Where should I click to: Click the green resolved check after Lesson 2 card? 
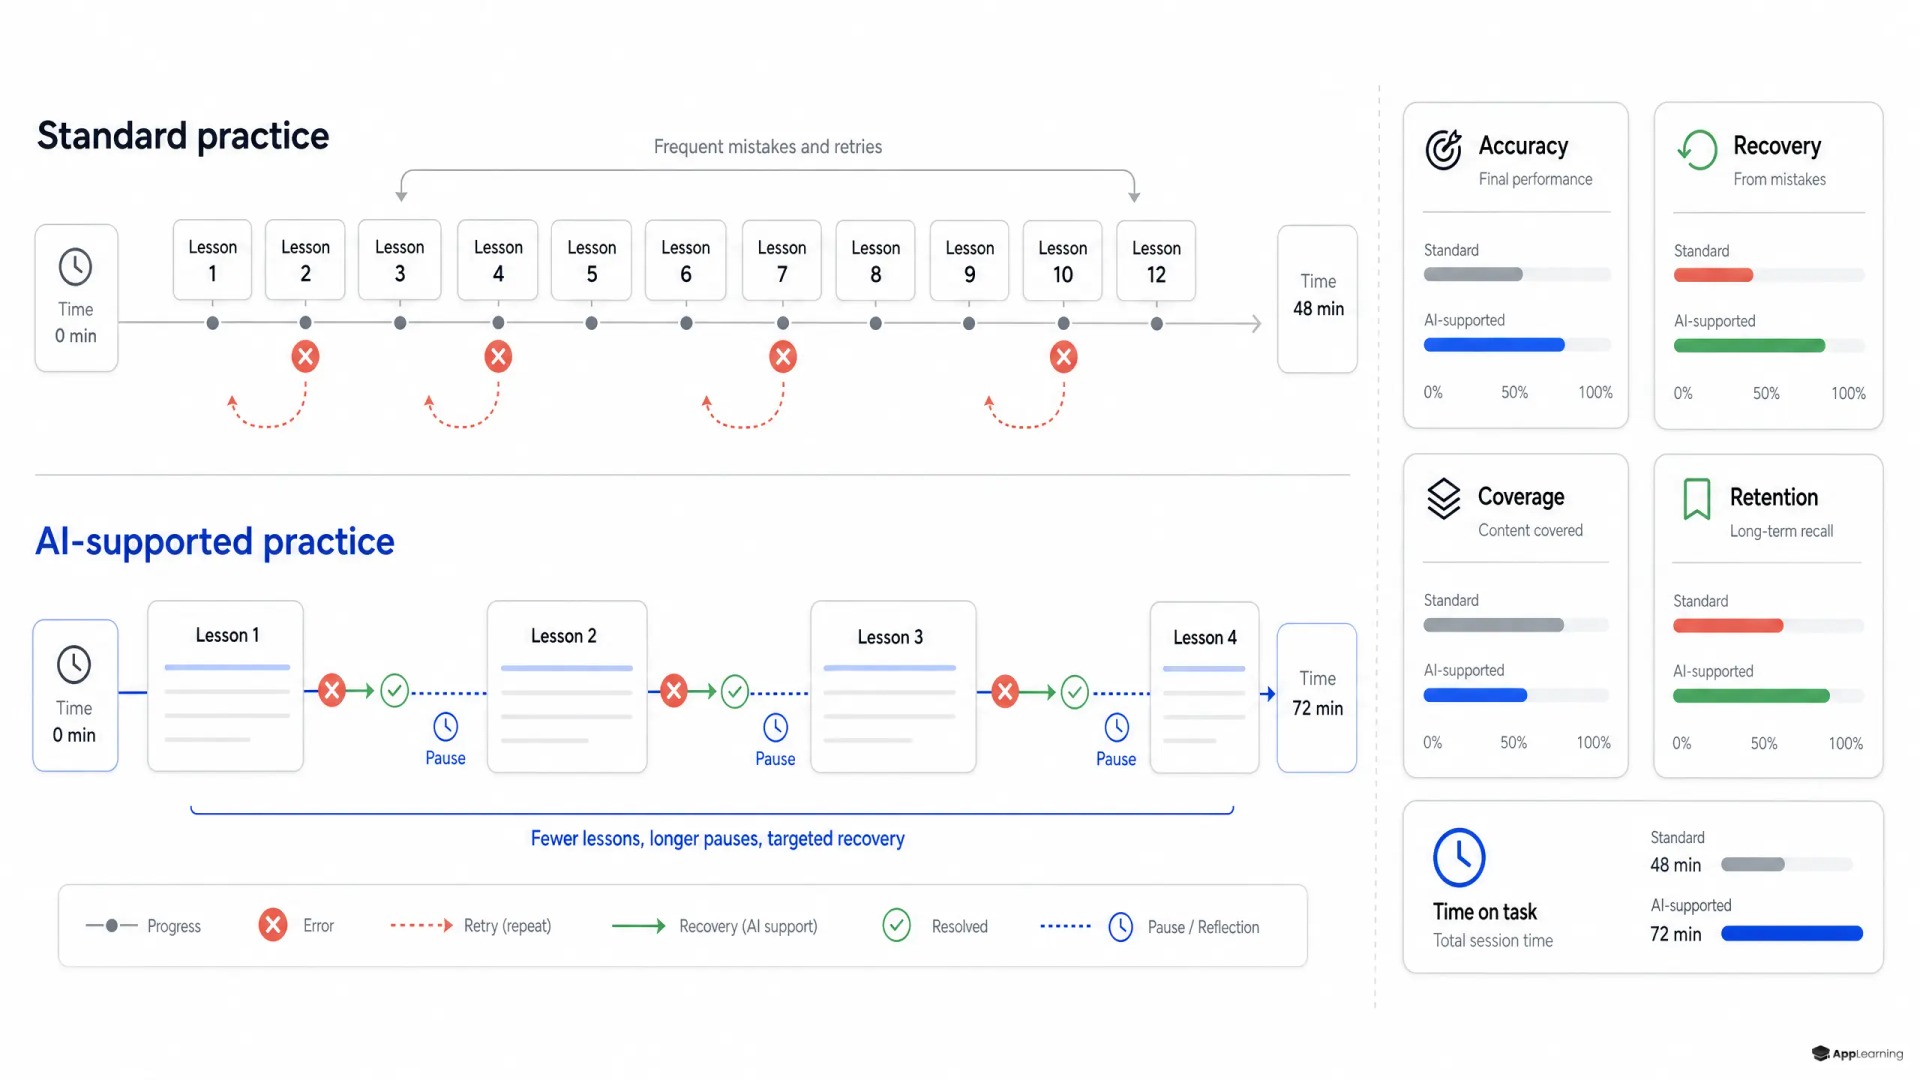(735, 691)
